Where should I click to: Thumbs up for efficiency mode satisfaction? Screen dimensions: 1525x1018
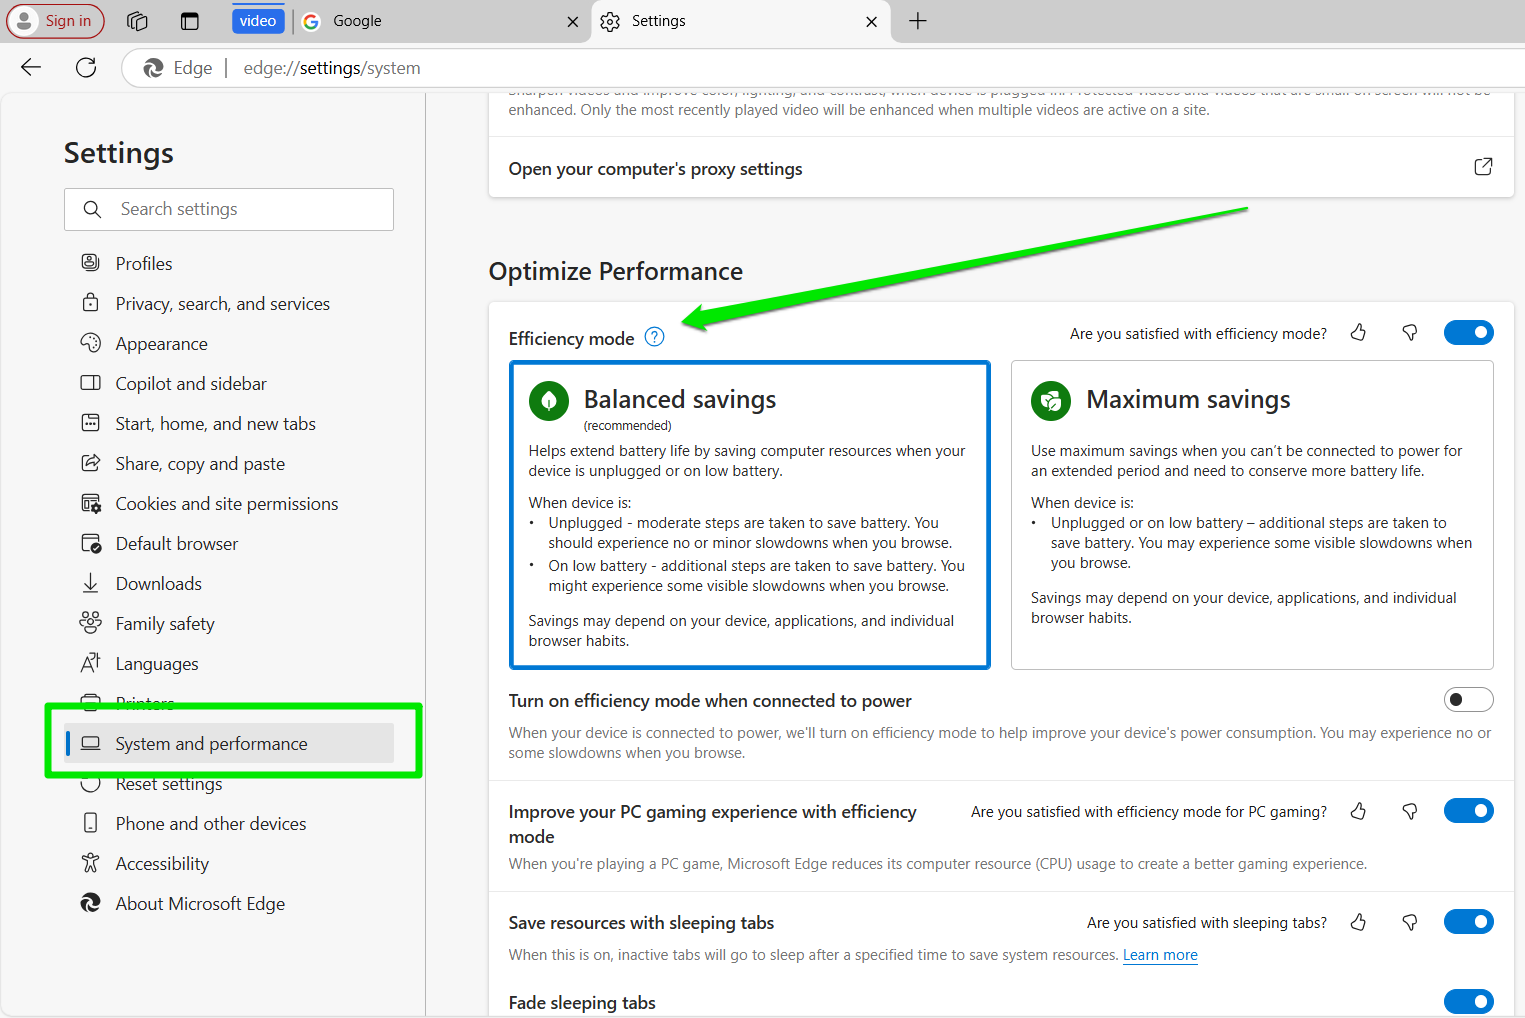(1358, 332)
